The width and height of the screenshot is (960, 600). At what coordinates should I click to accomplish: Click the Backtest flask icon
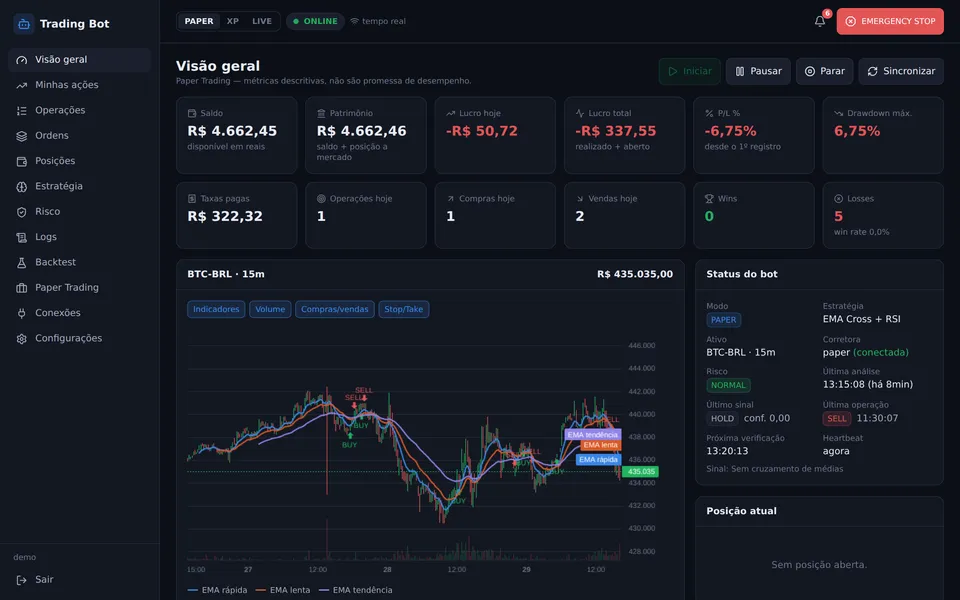click(x=21, y=263)
